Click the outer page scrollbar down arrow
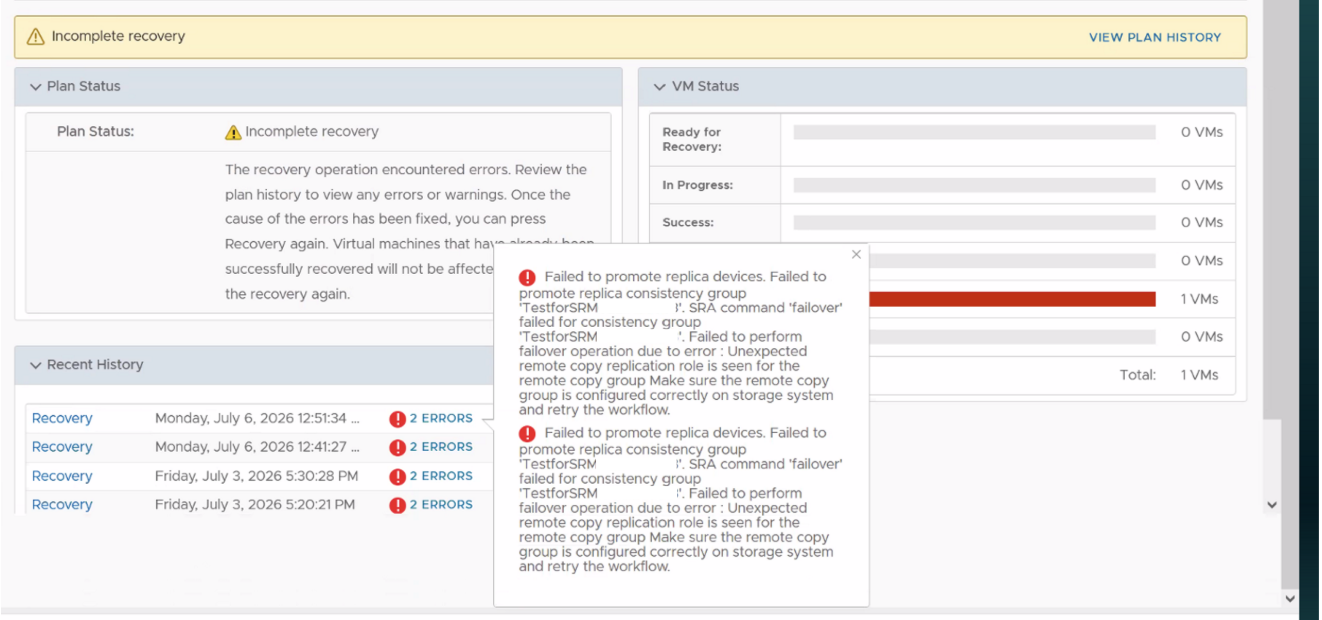The width and height of the screenshot is (1322, 620). (1290, 598)
